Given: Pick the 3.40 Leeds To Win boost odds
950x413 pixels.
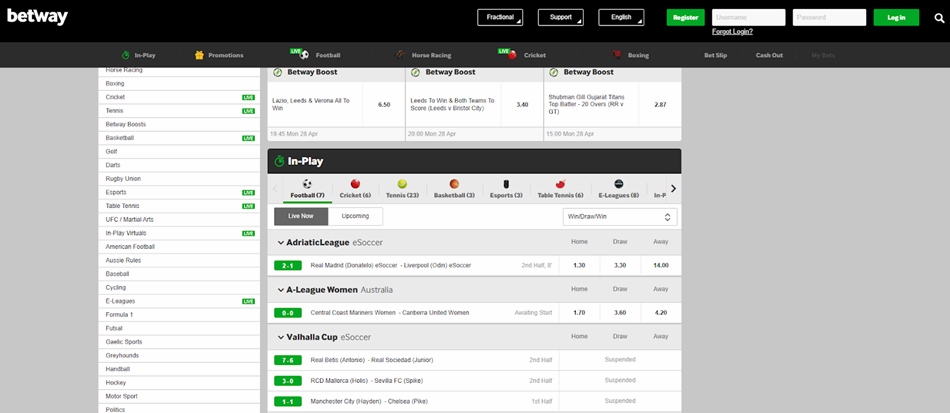Looking at the screenshot, I should tap(522, 105).
